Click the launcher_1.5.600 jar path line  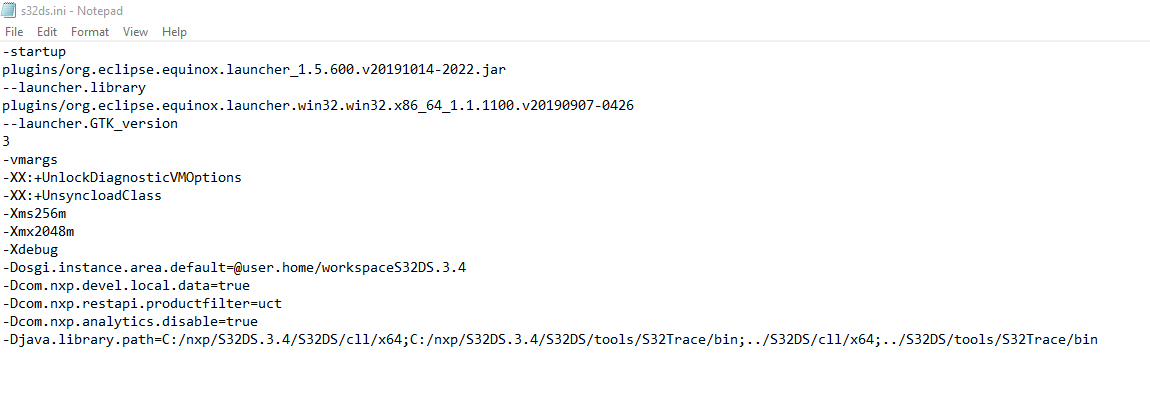click(260, 70)
